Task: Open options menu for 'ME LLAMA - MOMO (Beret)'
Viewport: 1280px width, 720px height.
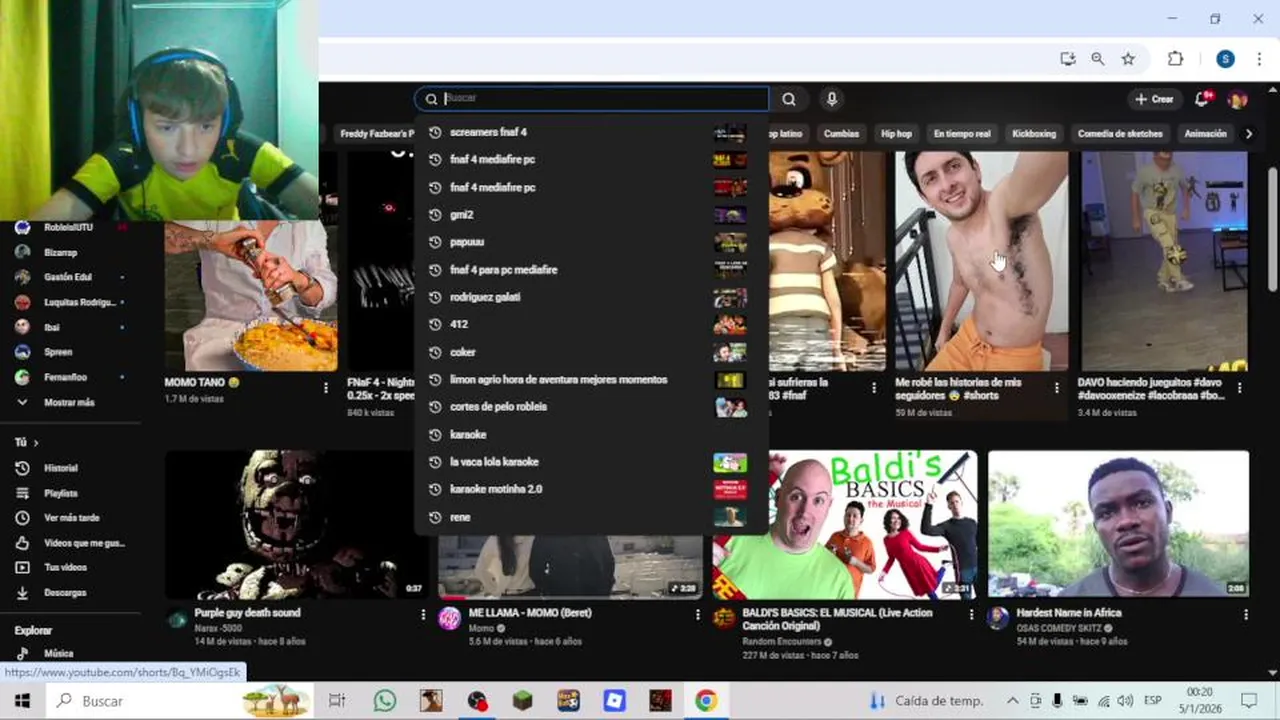Action: [697, 615]
